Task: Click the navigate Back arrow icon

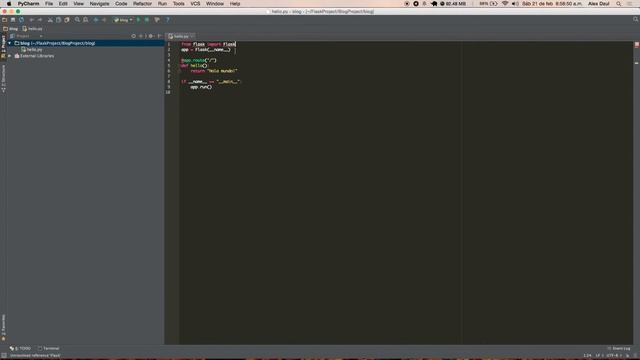Action: [96, 20]
